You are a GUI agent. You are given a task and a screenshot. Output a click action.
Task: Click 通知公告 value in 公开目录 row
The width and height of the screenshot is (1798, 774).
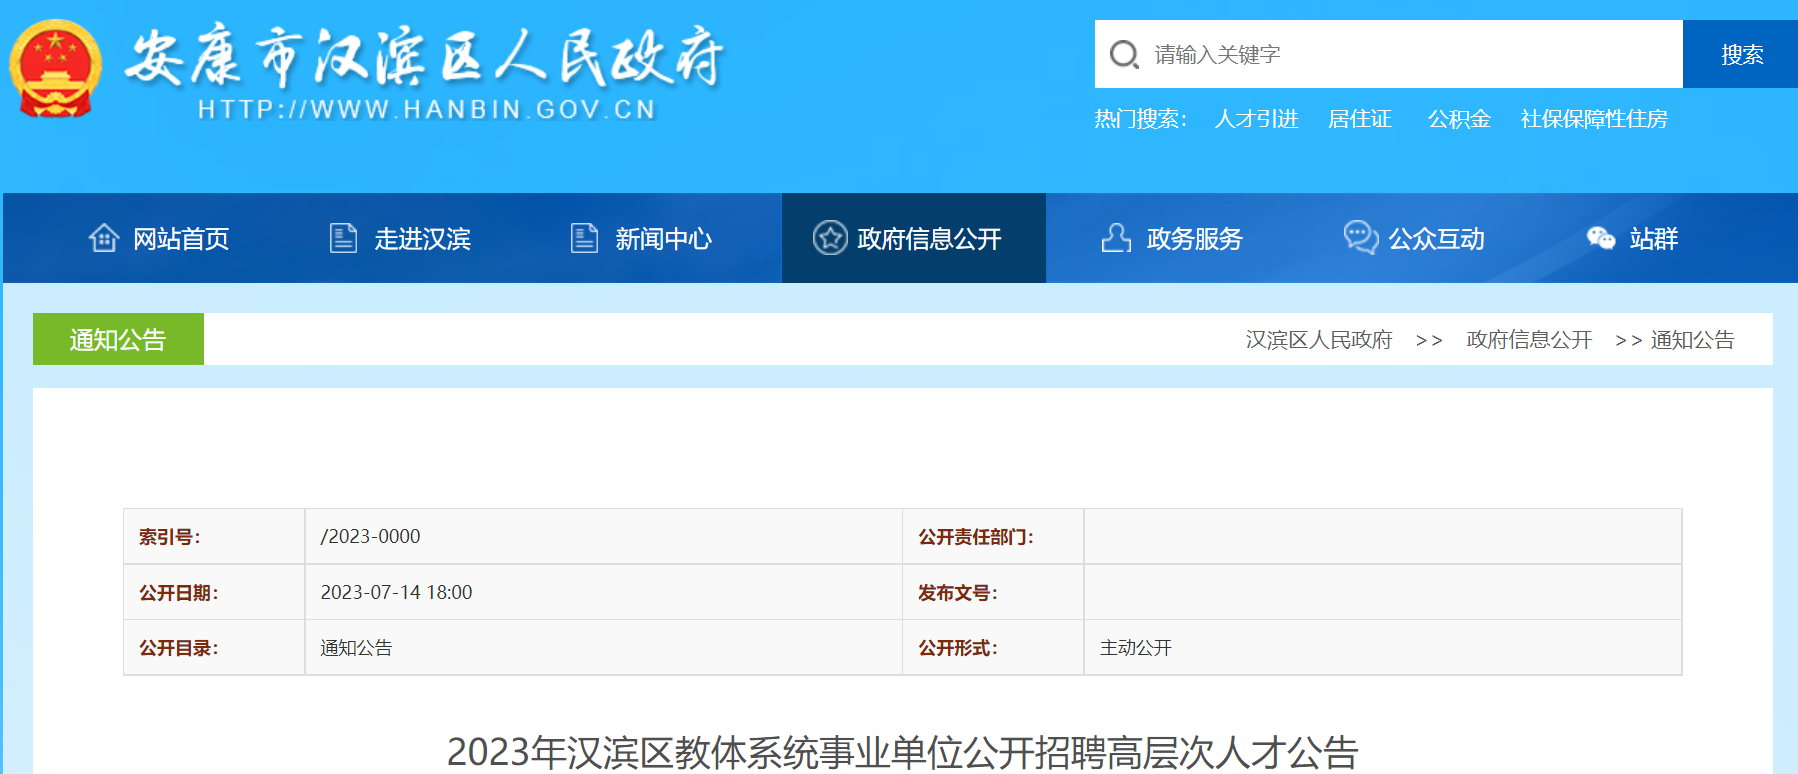click(356, 648)
